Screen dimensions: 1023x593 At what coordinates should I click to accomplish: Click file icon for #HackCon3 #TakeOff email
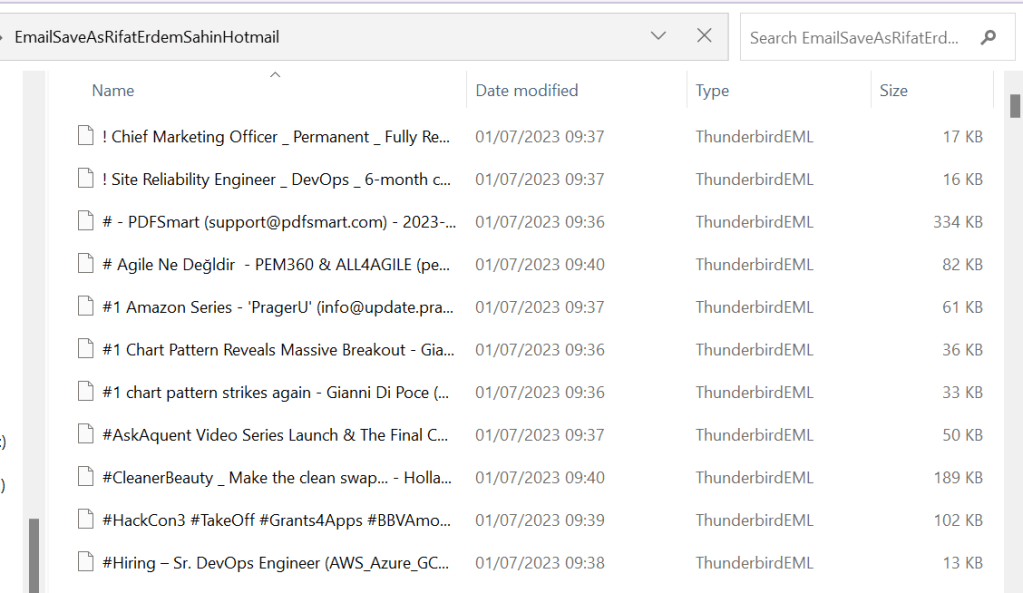tap(85, 519)
